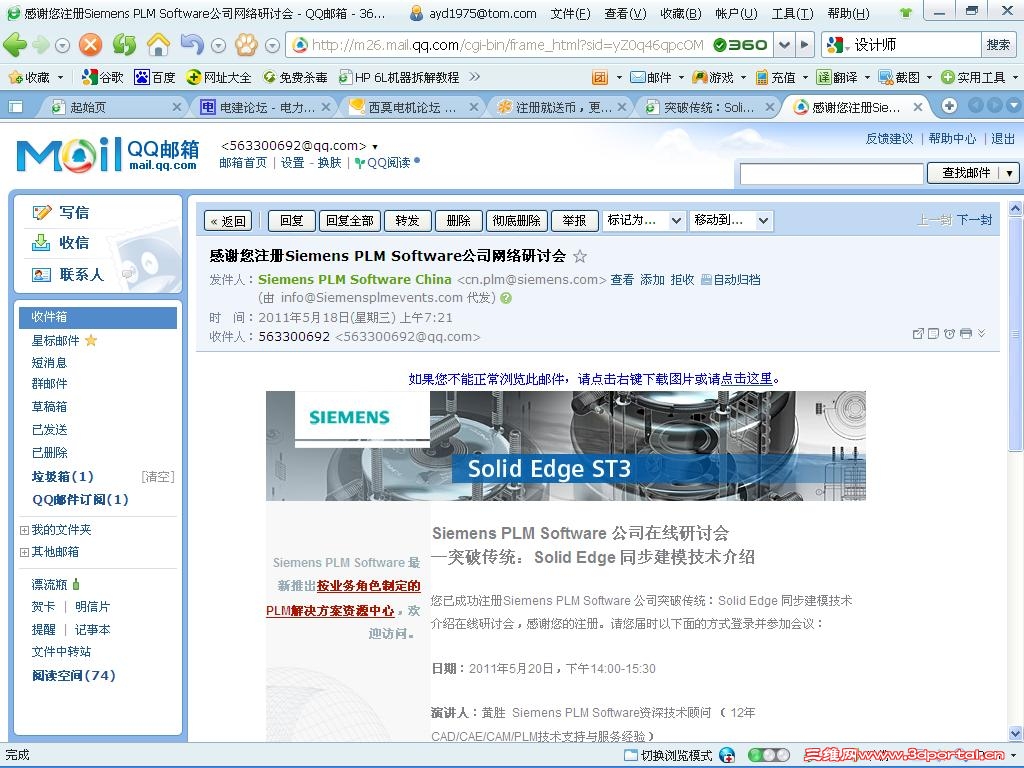
Task: Click the blue undo arrow icon
Action: point(192,45)
